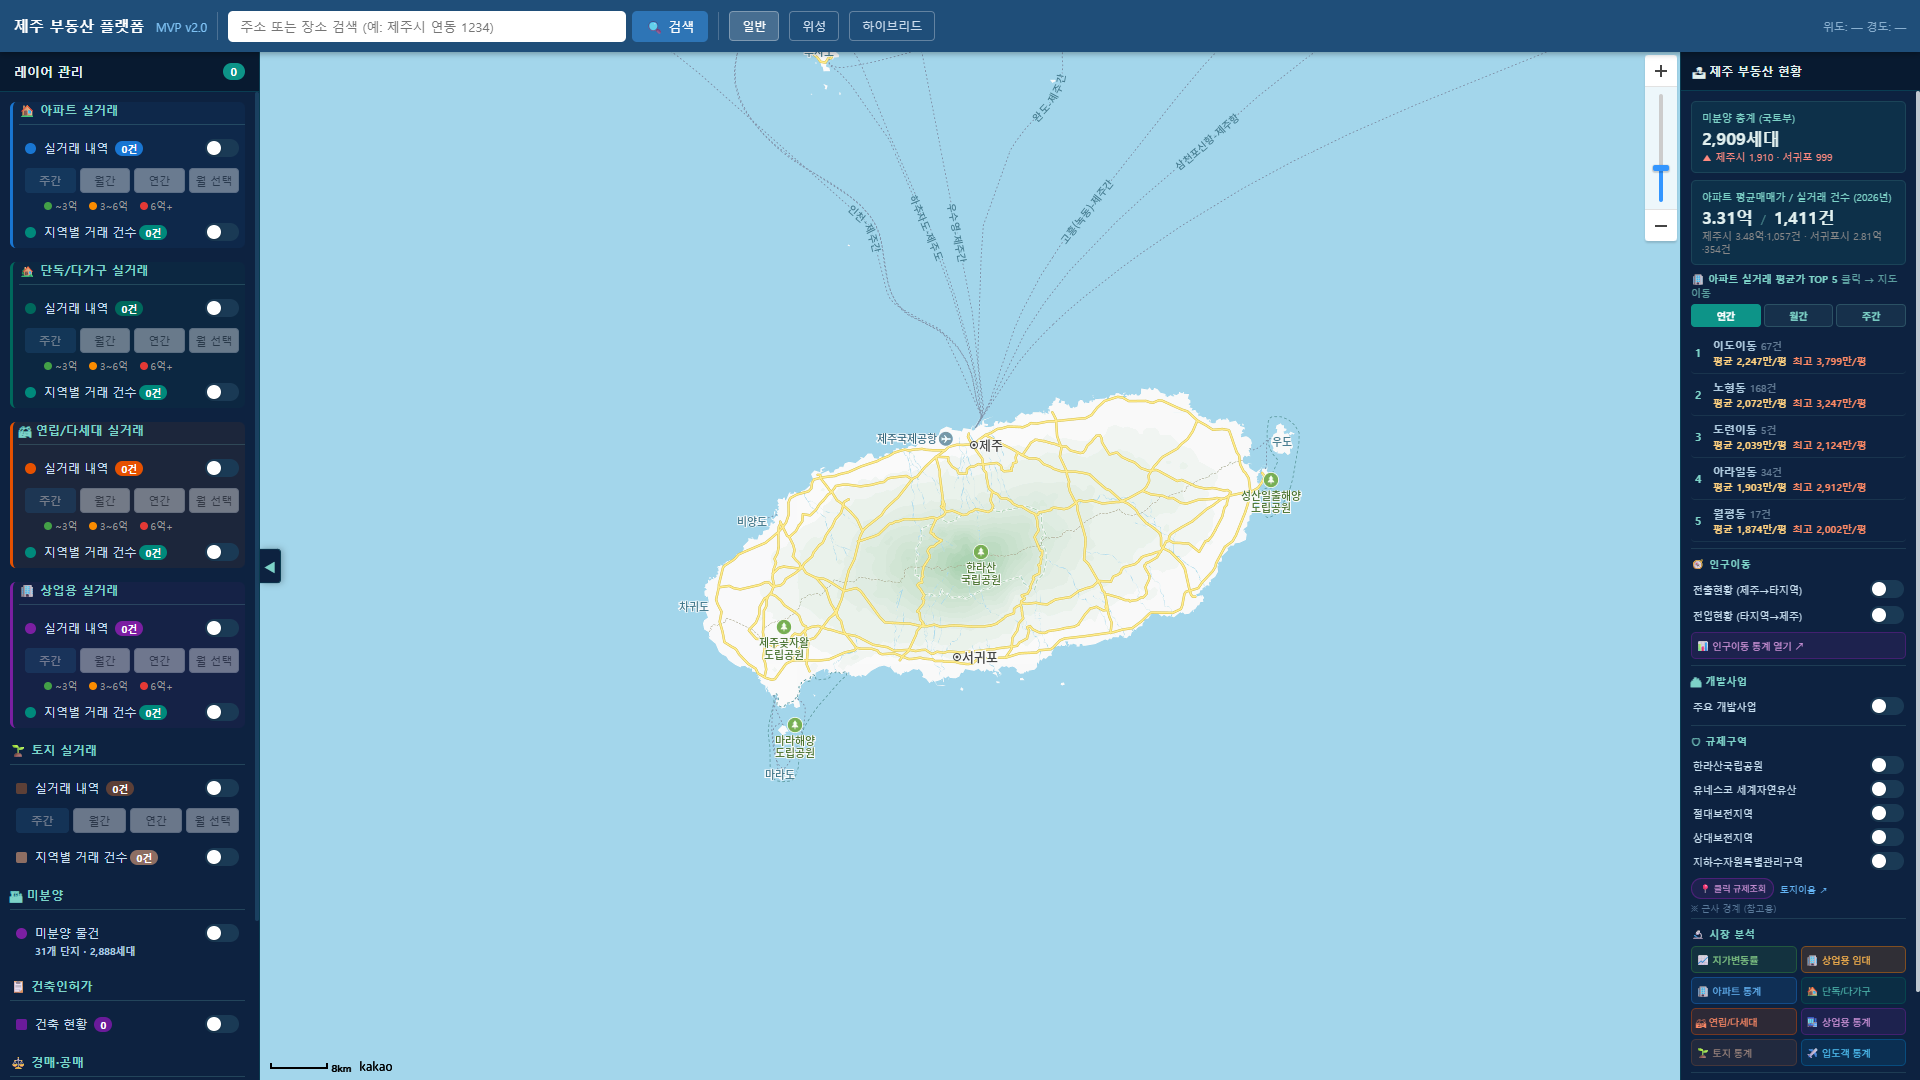The height and width of the screenshot is (1080, 1920).
Task: Click the kakao map logo
Action: pos(376,1067)
